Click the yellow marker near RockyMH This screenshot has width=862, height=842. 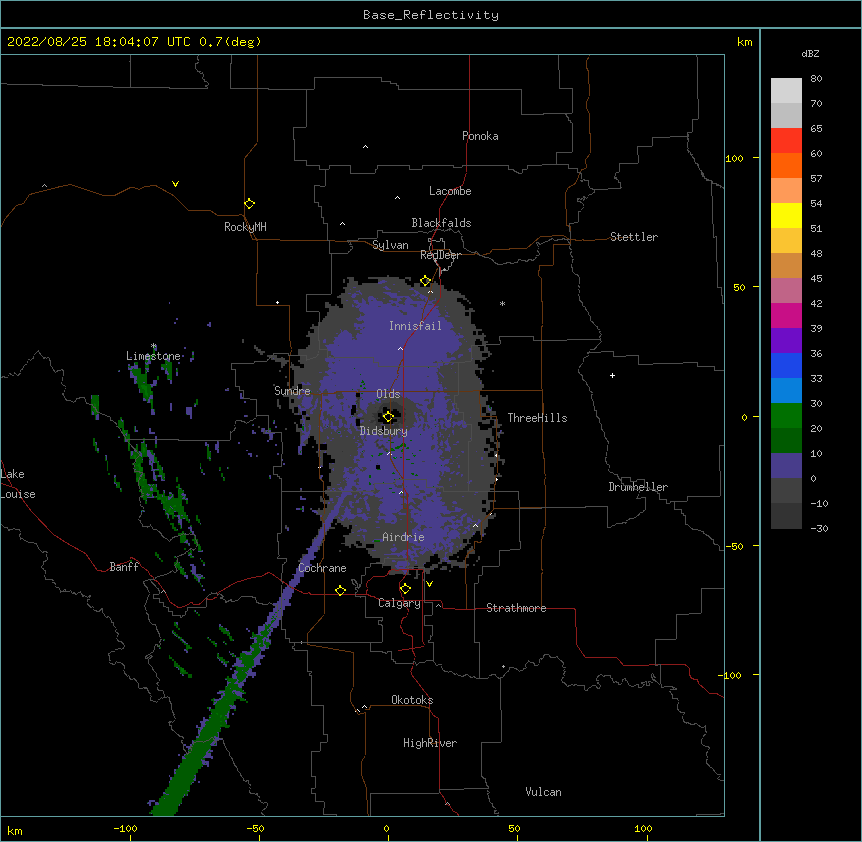[249, 204]
